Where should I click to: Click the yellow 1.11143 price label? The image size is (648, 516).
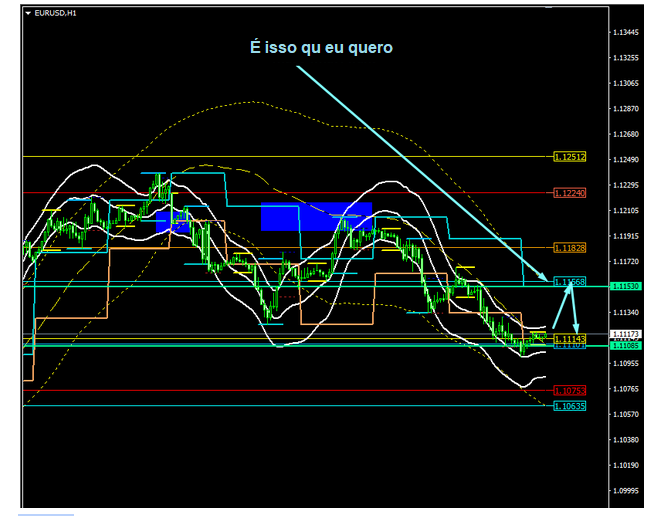click(x=568, y=339)
